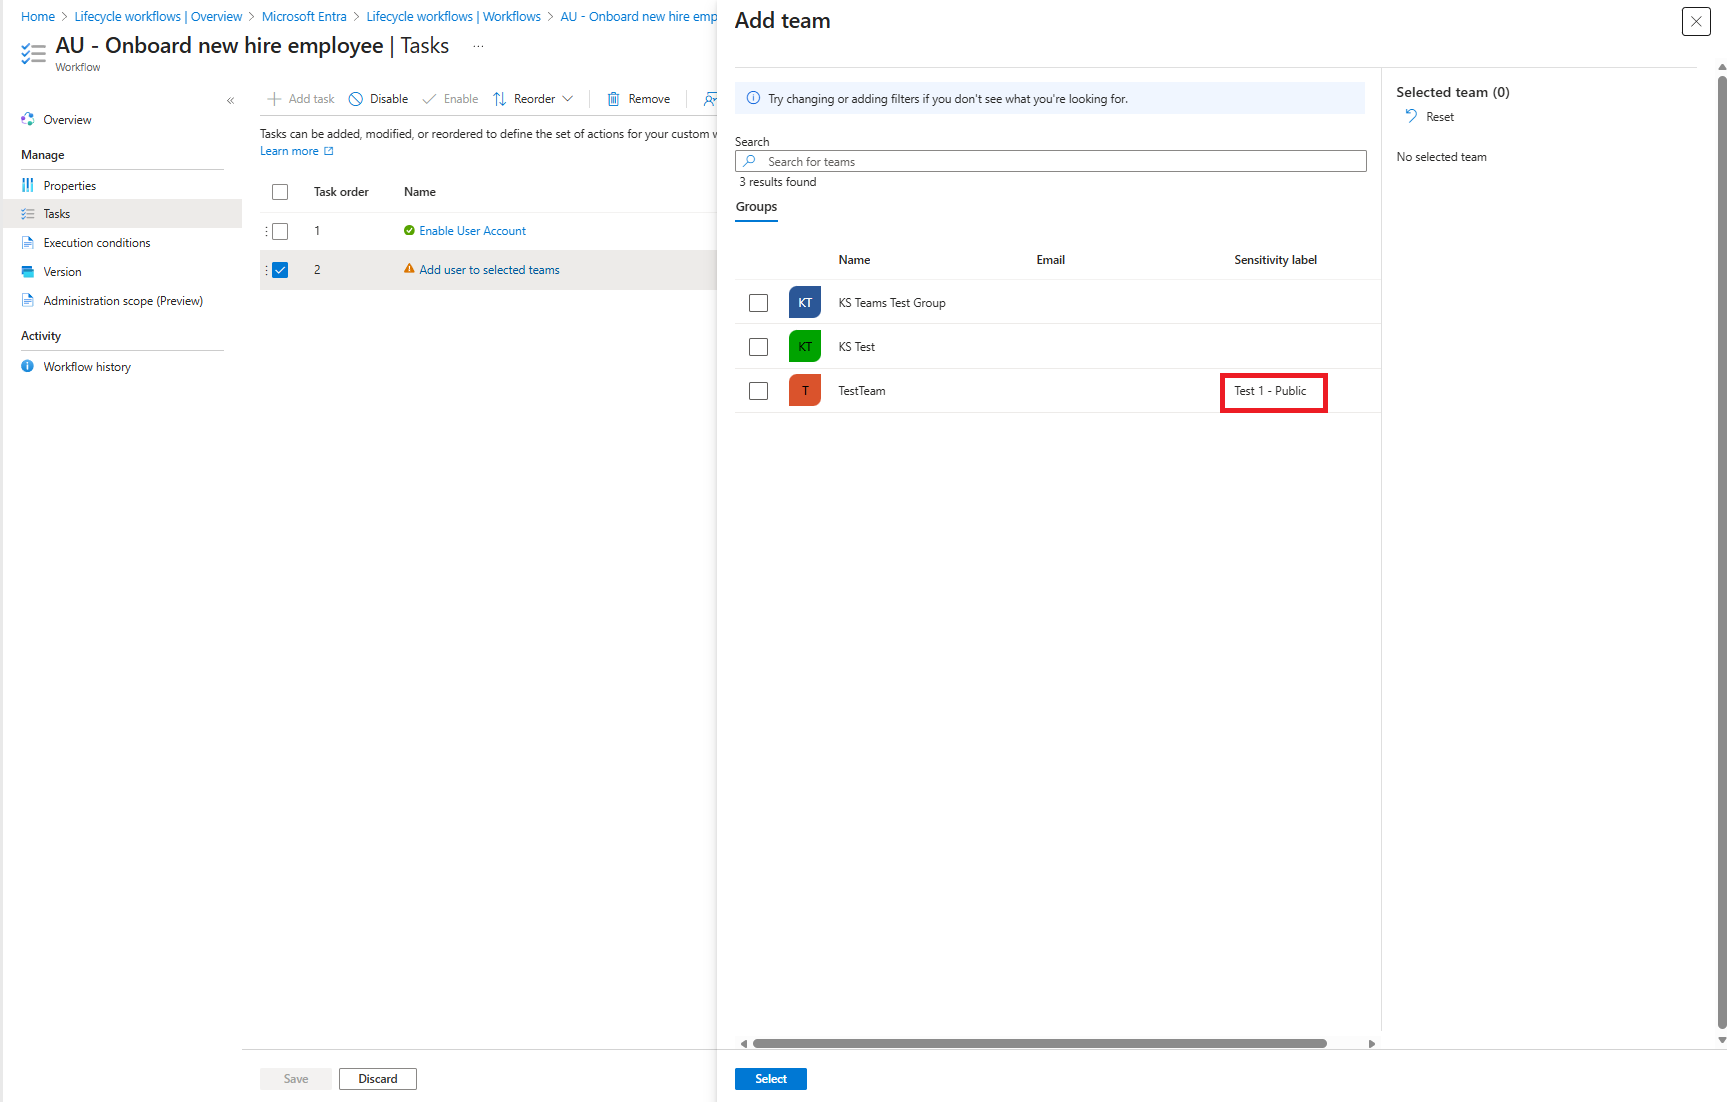The height and width of the screenshot is (1102, 1727).
Task: Open Workflow history in the sidebar
Action: coord(86,366)
